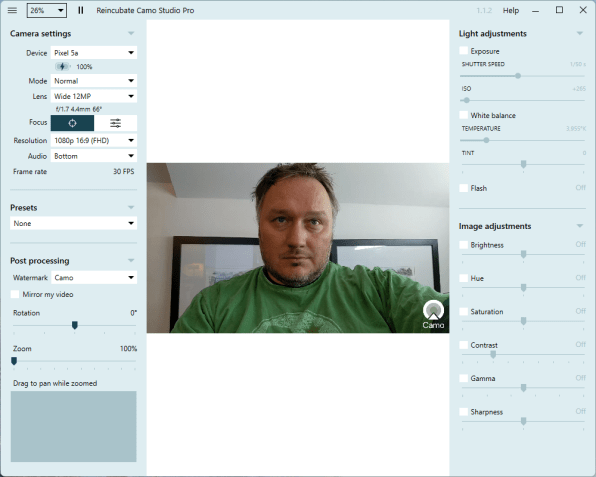The height and width of the screenshot is (477, 596).
Task: Minimize the Camo Studio window
Action: [x=536, y=11]
